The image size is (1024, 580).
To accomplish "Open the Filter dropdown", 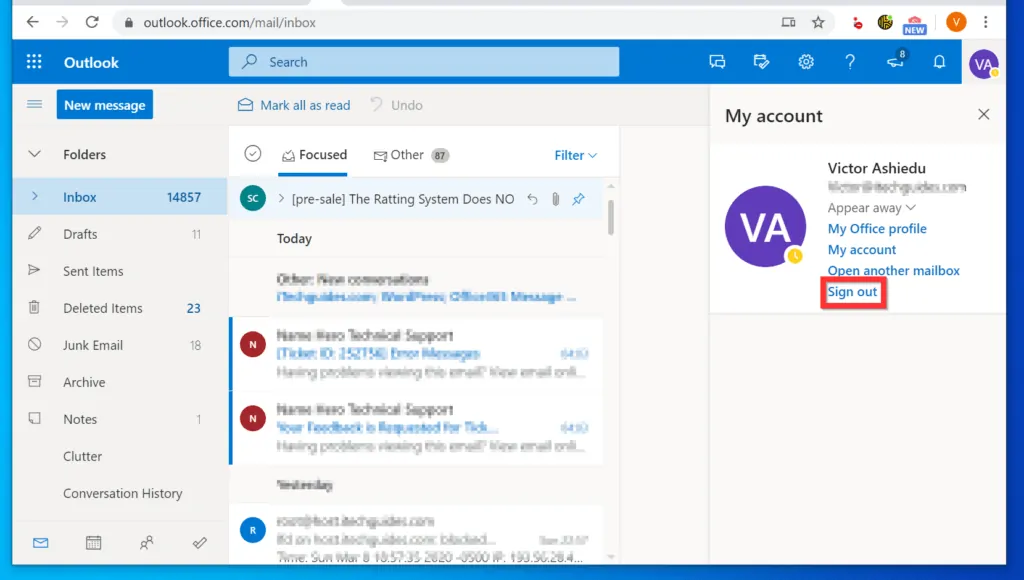I will [575, 155].
